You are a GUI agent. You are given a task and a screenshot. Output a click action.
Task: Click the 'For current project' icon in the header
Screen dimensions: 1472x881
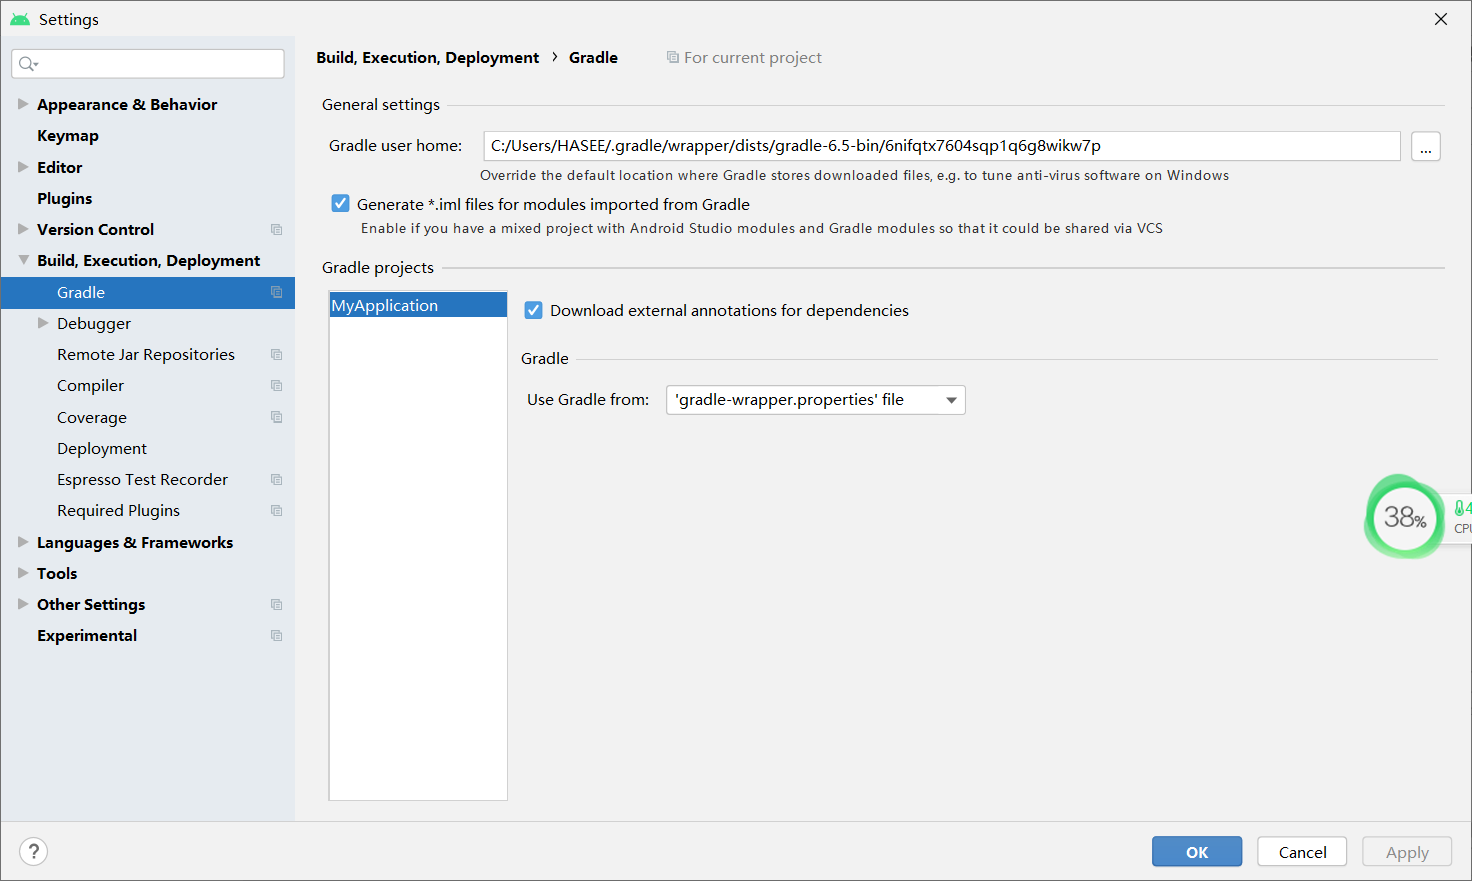671,57
